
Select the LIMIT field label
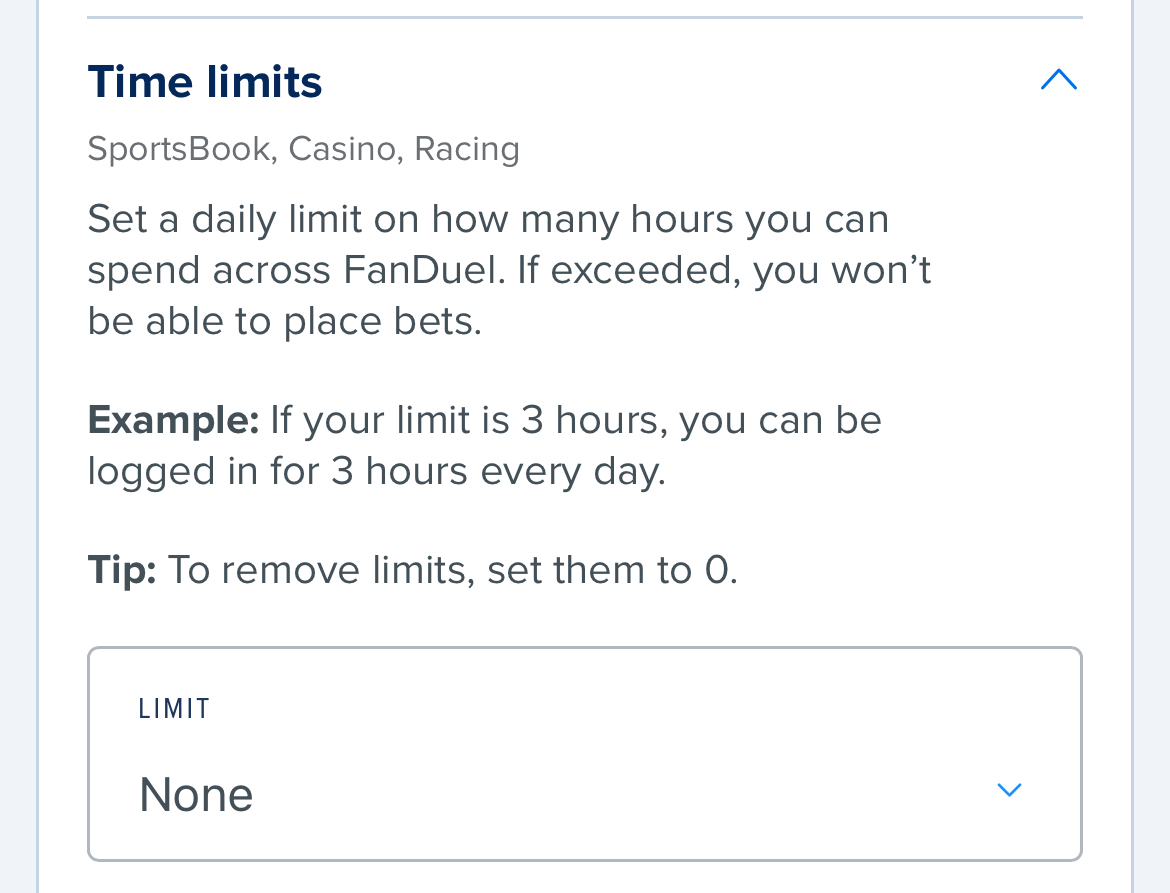(174, 708)
